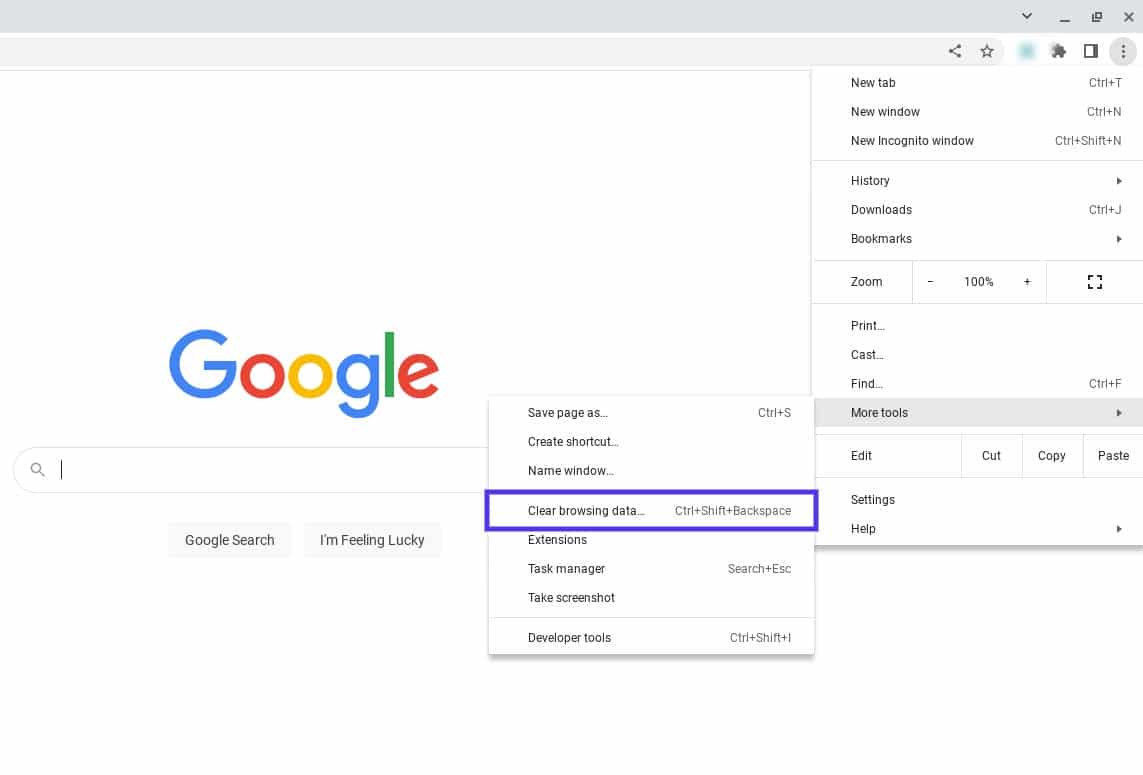
Task: Open the Extensions puzzle-piece icon
Action: tap(1058, 51)
